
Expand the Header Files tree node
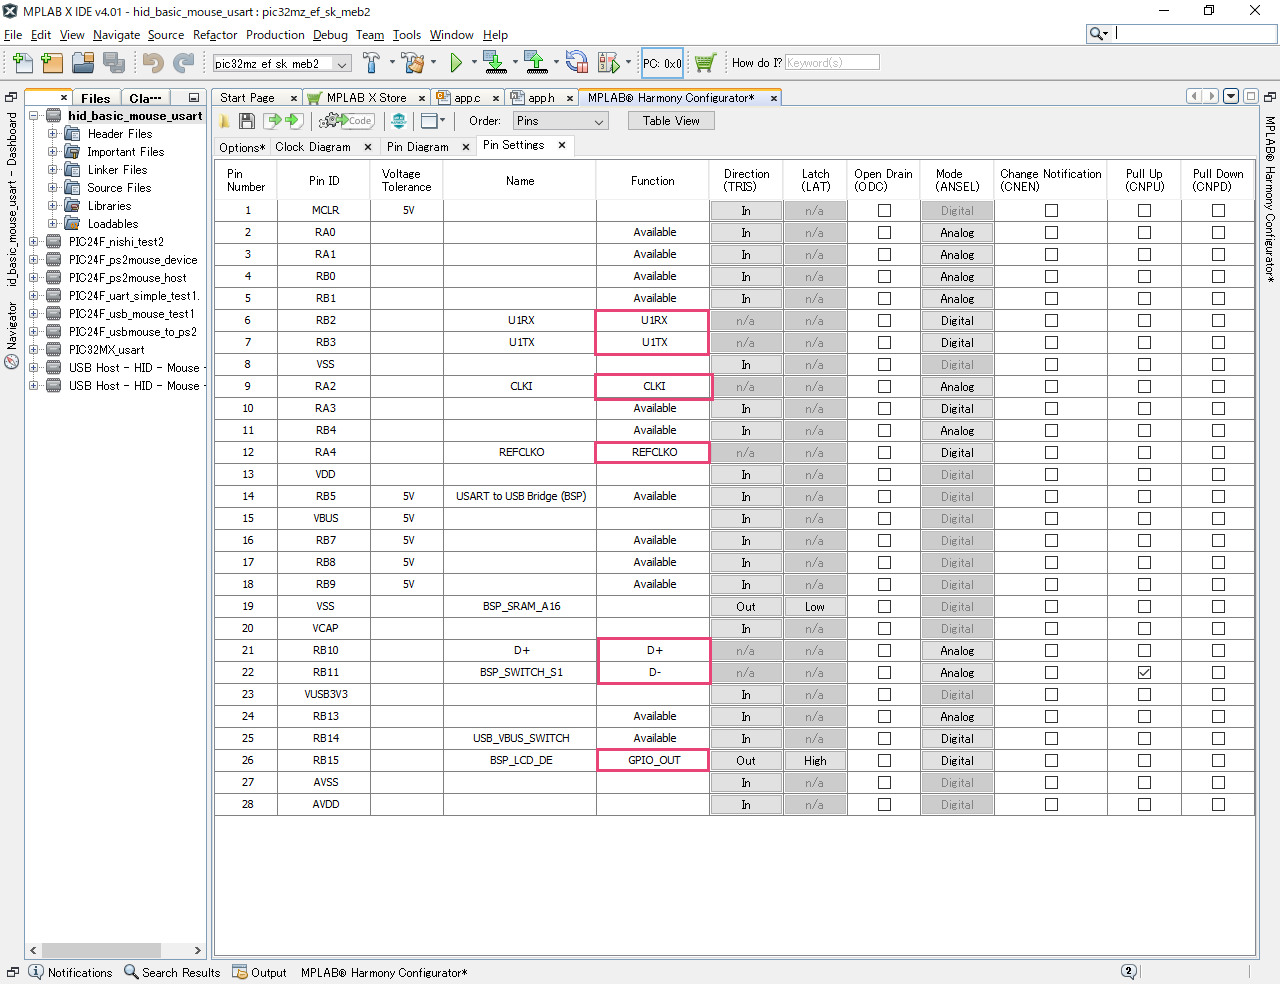click(x=53, y=133)
